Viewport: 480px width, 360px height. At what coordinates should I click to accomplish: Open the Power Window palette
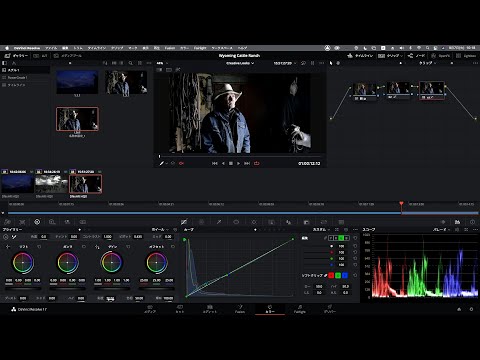[x=236, y=222]
